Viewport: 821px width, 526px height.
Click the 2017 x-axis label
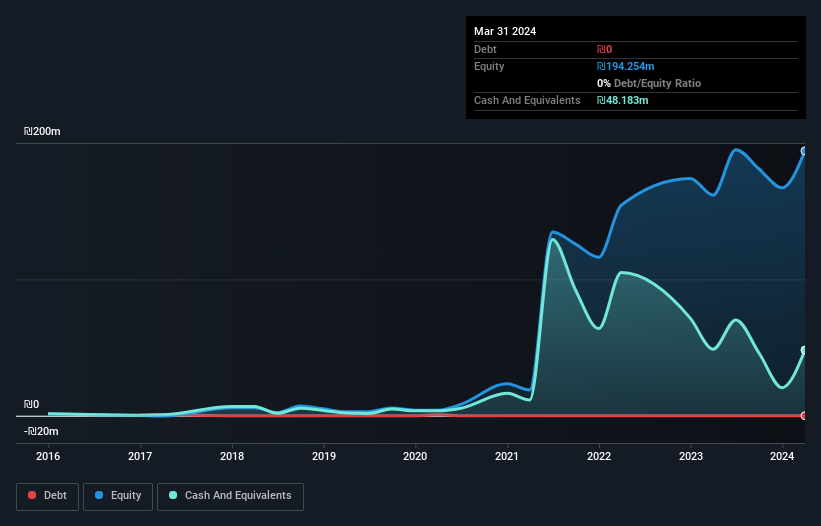point(140,456)
